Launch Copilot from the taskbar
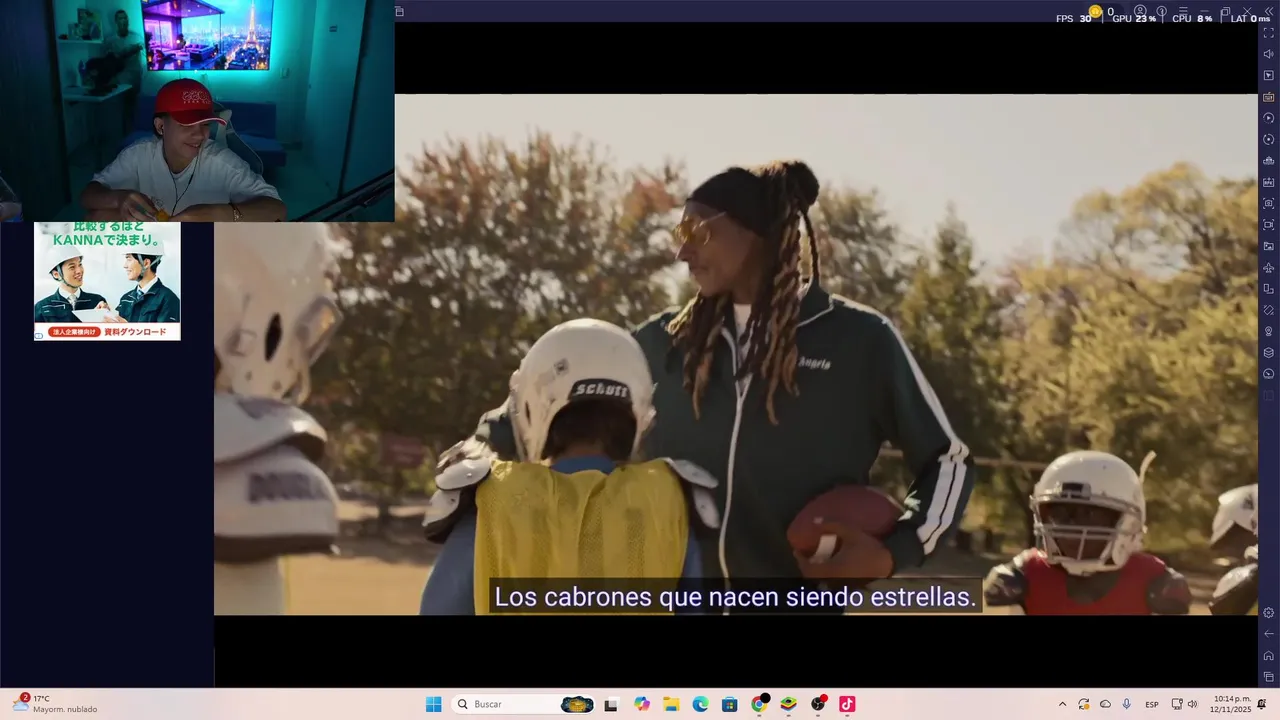This screenshot has width=1280, height=720. click(x=642, y=704)
